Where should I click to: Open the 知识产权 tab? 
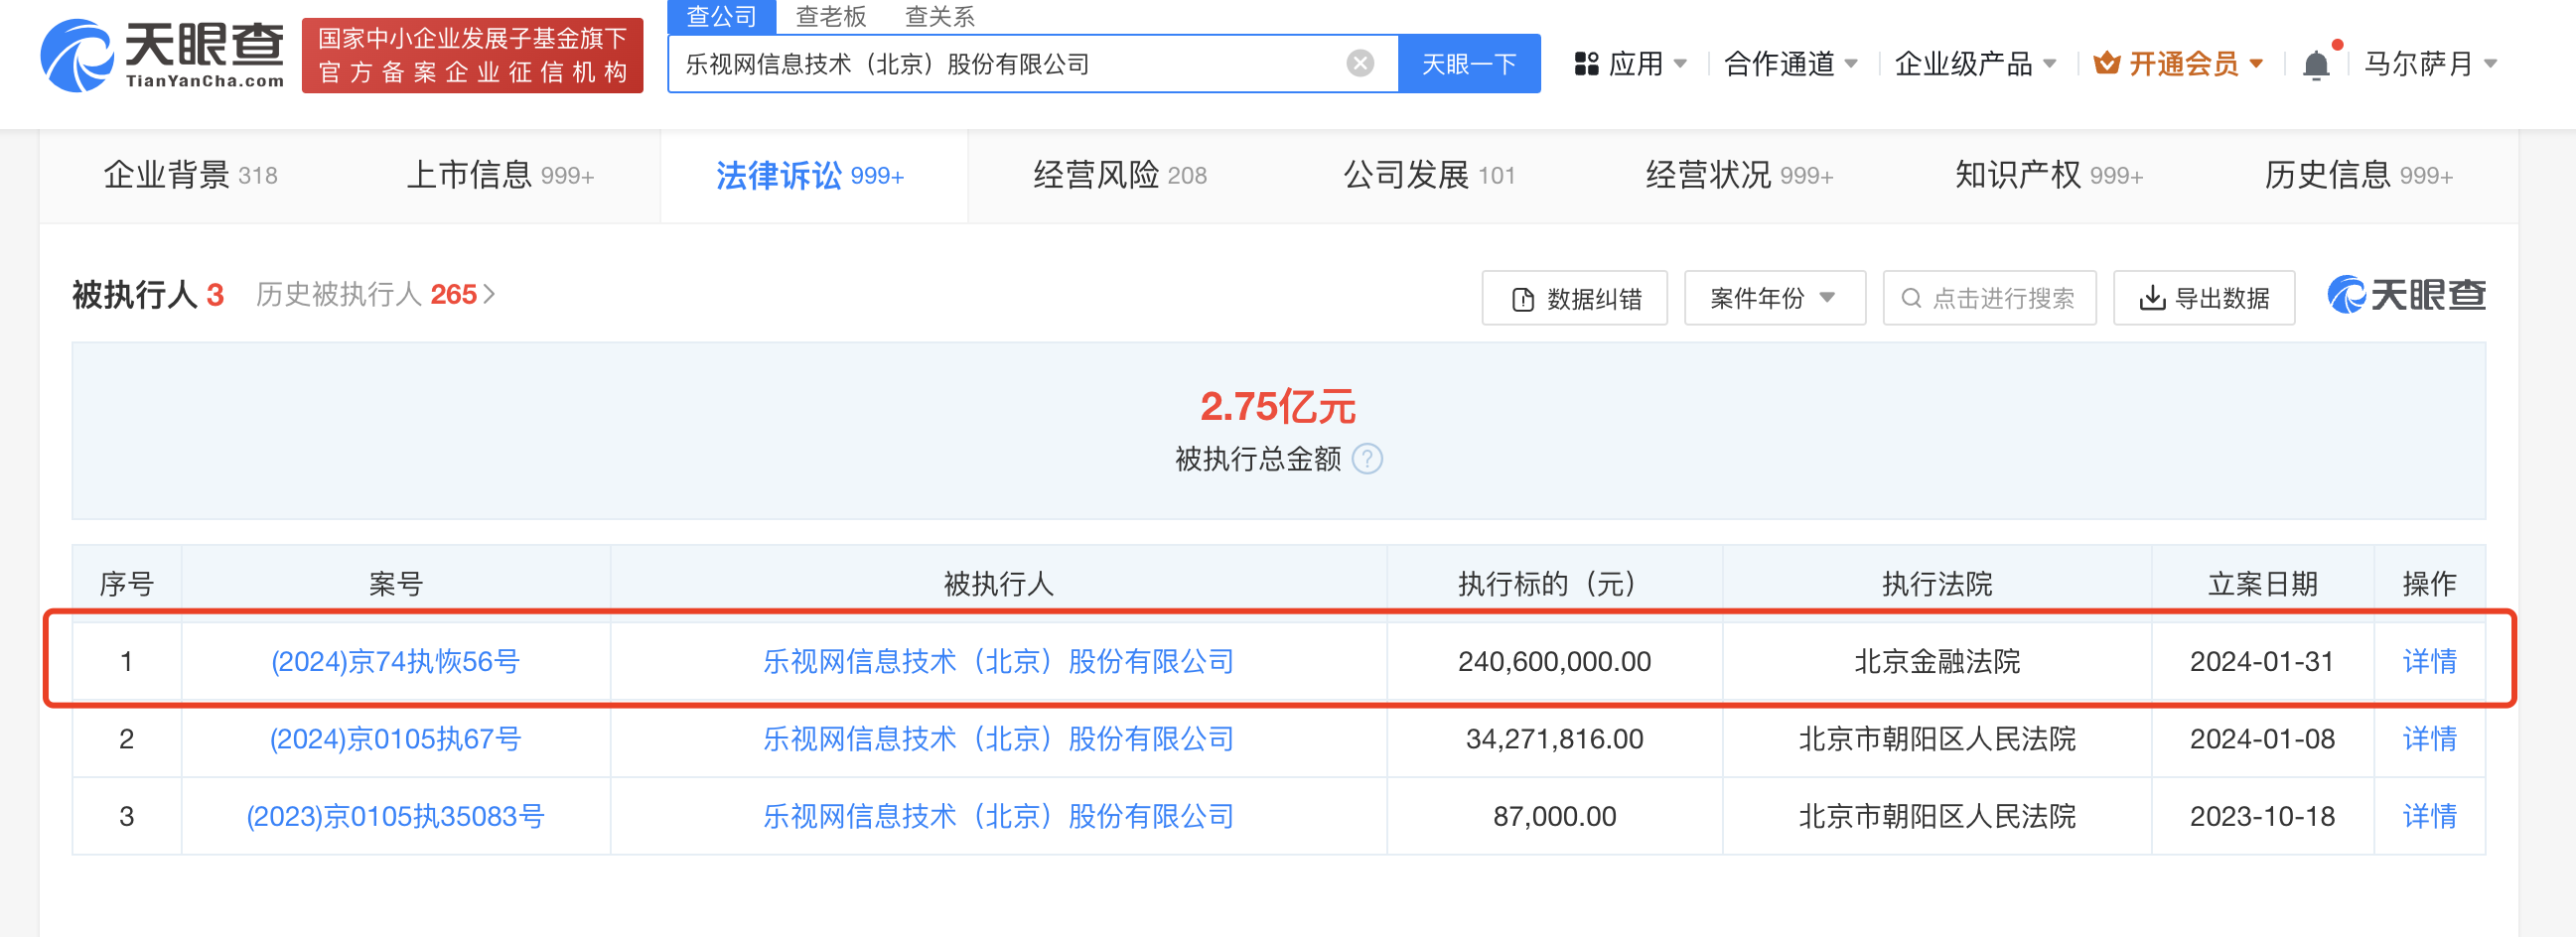(x=2048, y=176)
